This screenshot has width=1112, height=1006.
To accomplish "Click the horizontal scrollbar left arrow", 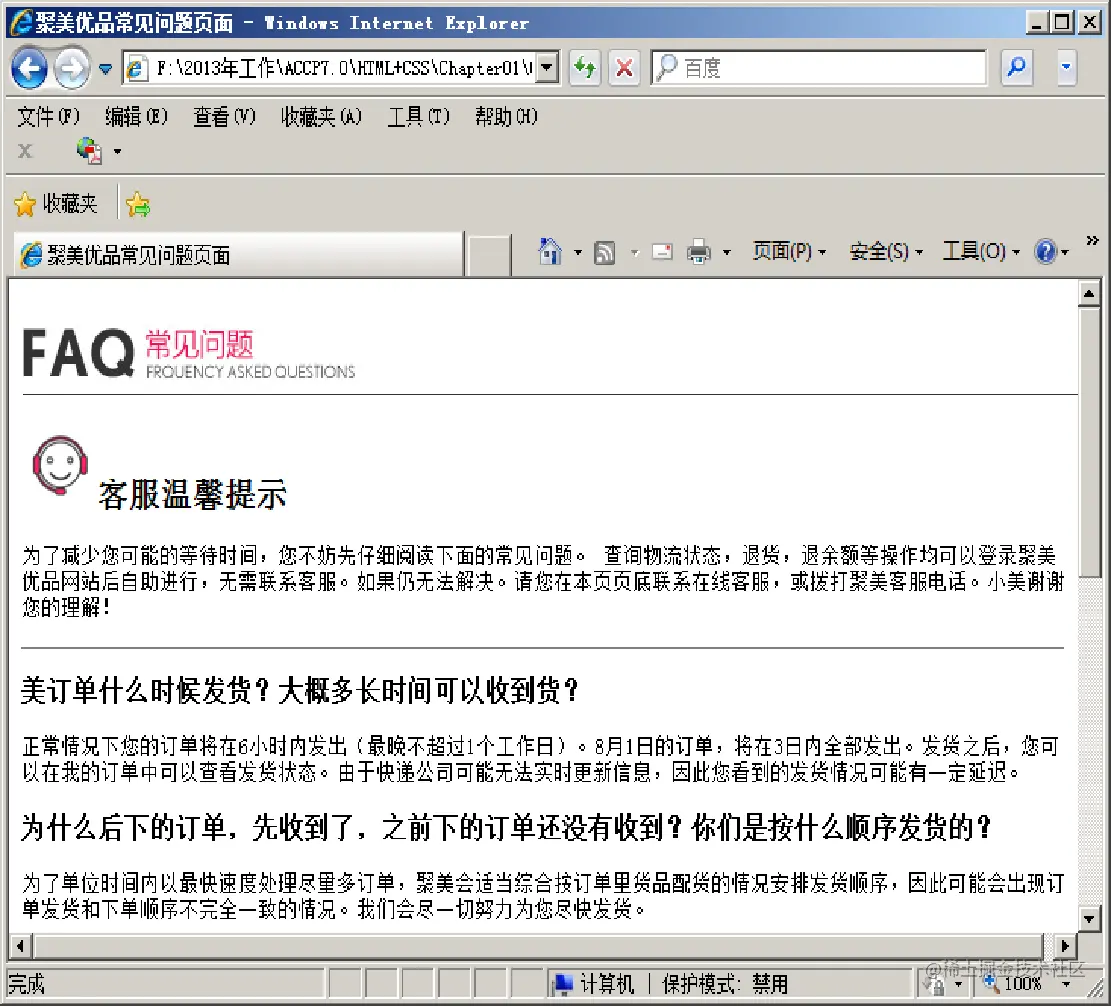I will [x=20, y=946].
